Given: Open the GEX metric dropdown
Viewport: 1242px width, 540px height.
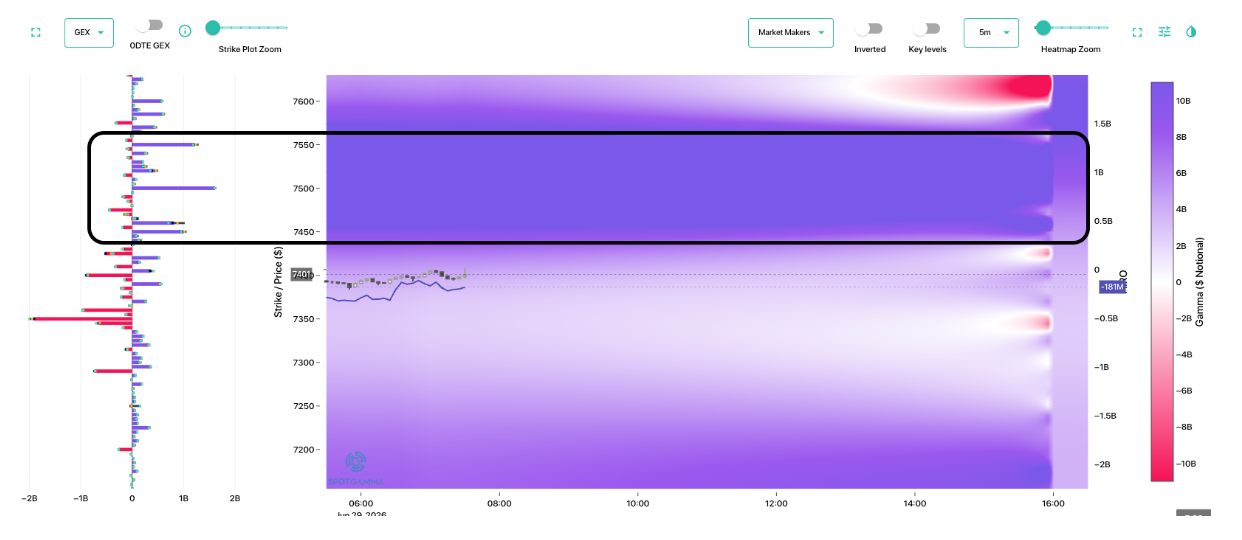Looking at the screenshot, I should 89,33.
